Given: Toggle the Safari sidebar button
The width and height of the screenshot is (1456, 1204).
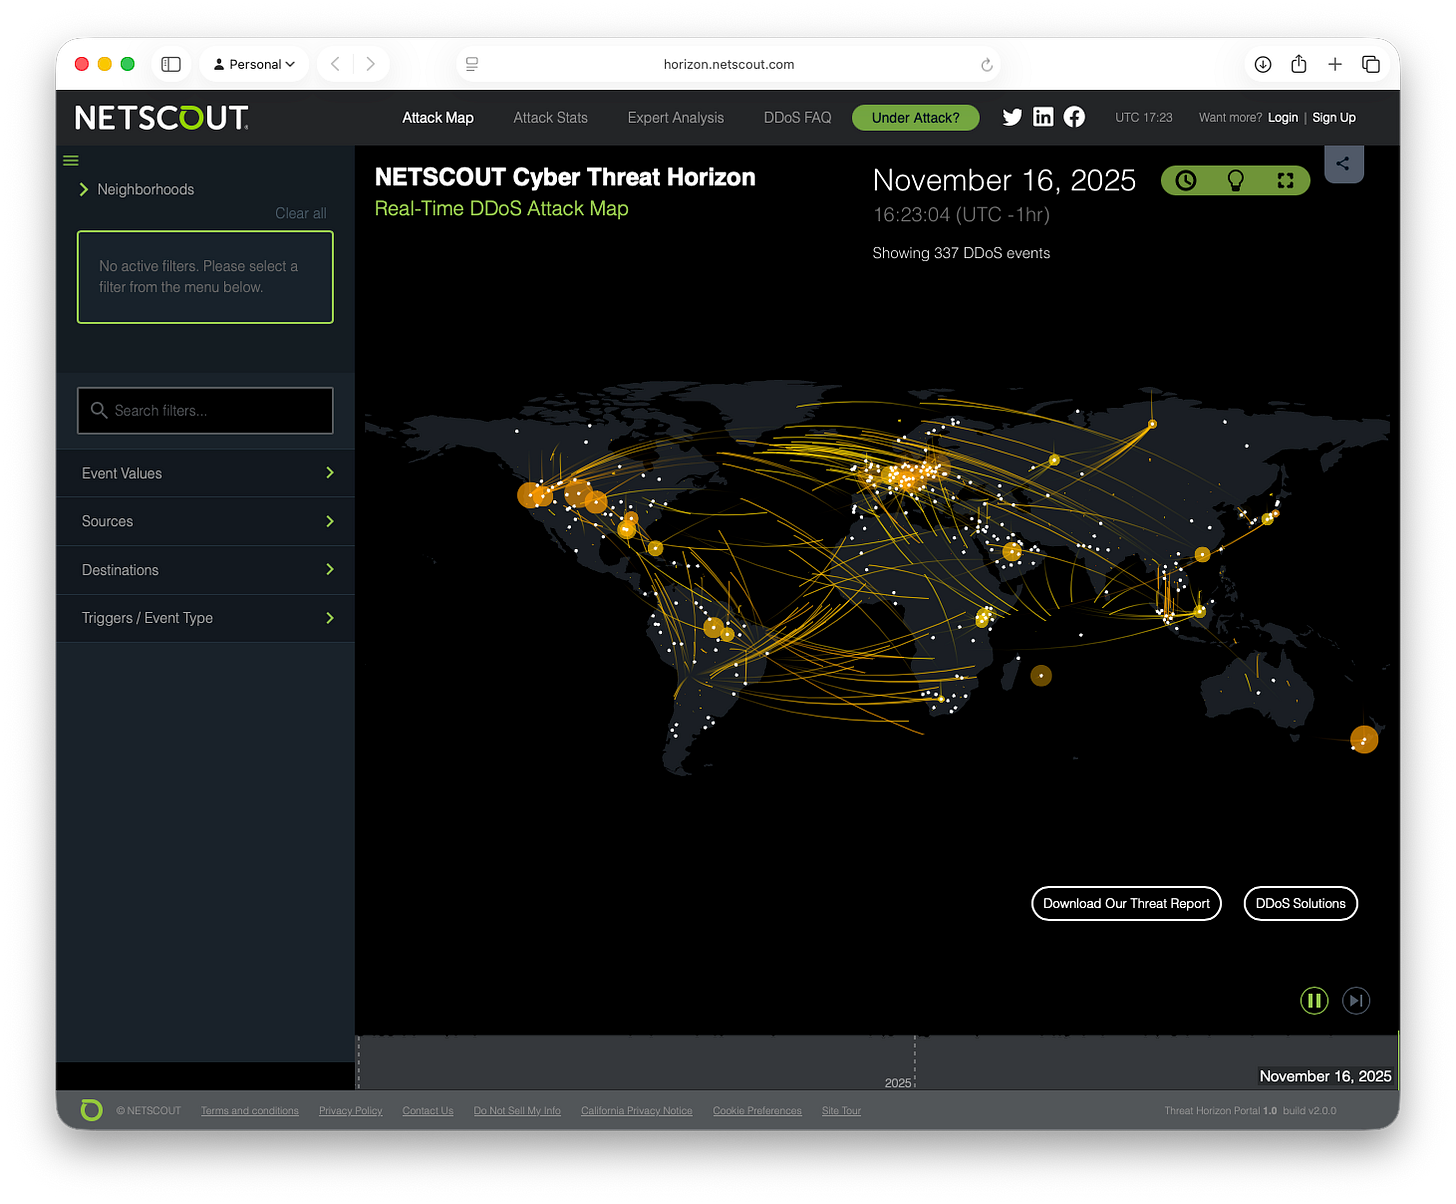Looking at the screenshot, I should click(x=171, y=64).
